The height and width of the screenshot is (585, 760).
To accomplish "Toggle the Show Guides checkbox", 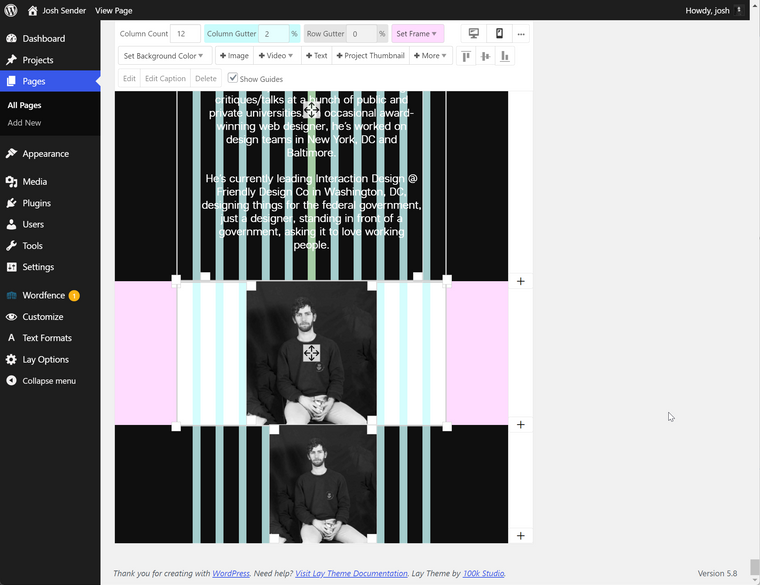I will point(233,78).
